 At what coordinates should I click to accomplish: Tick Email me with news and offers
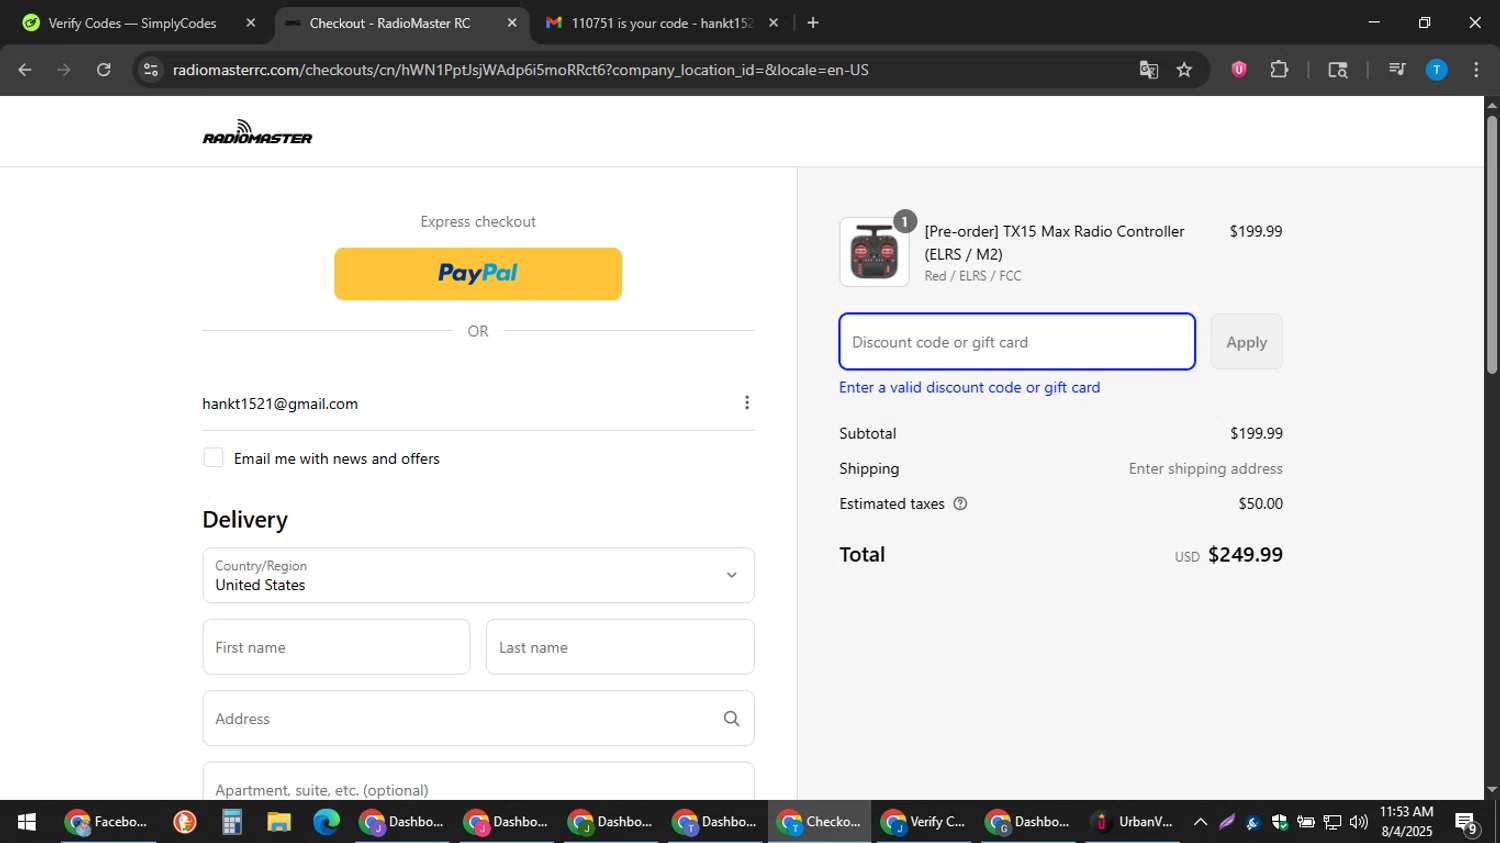(x=213, y=458)
